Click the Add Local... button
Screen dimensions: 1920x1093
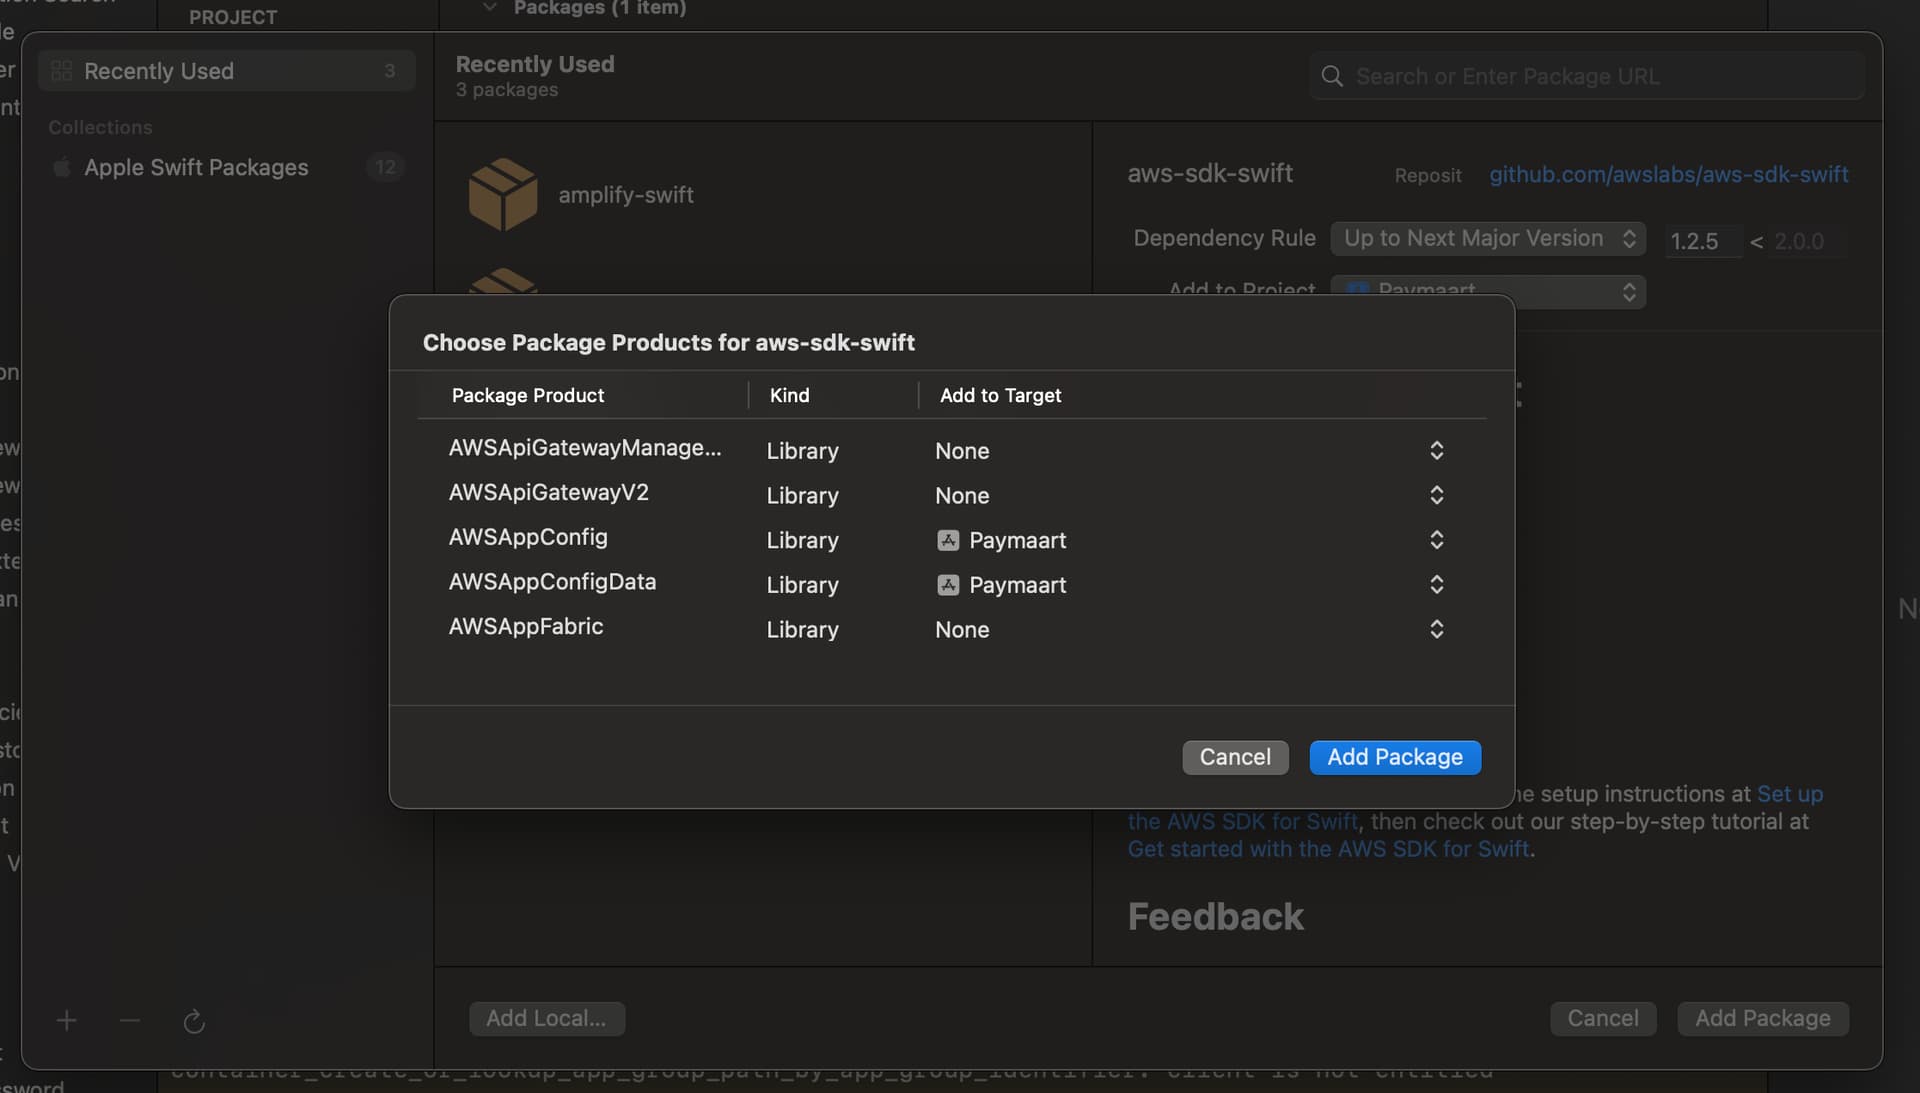point(546,1018)
